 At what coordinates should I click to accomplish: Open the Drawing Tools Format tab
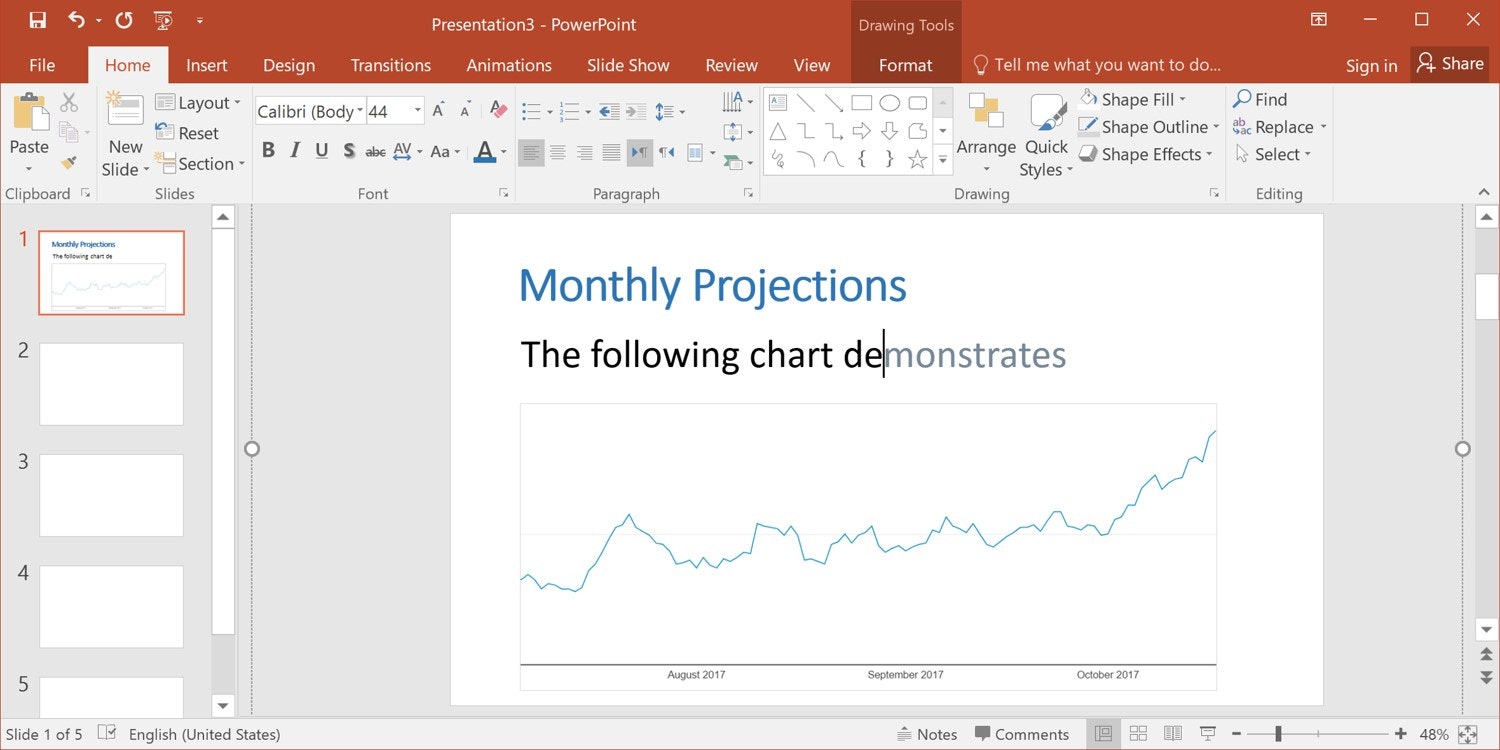(905, 64)
